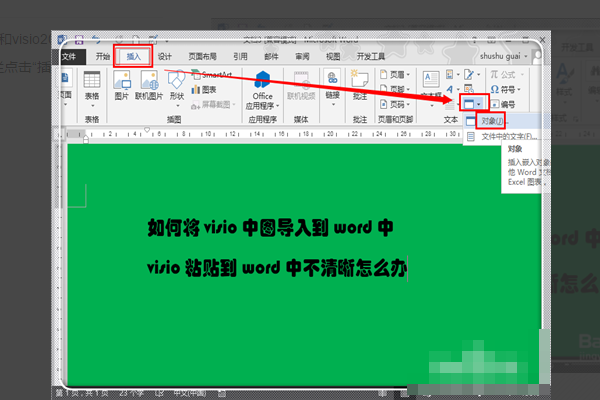This screenshot has width=600, height=400.
Task: Click the page count in the status bar
Action: point(82,393)
